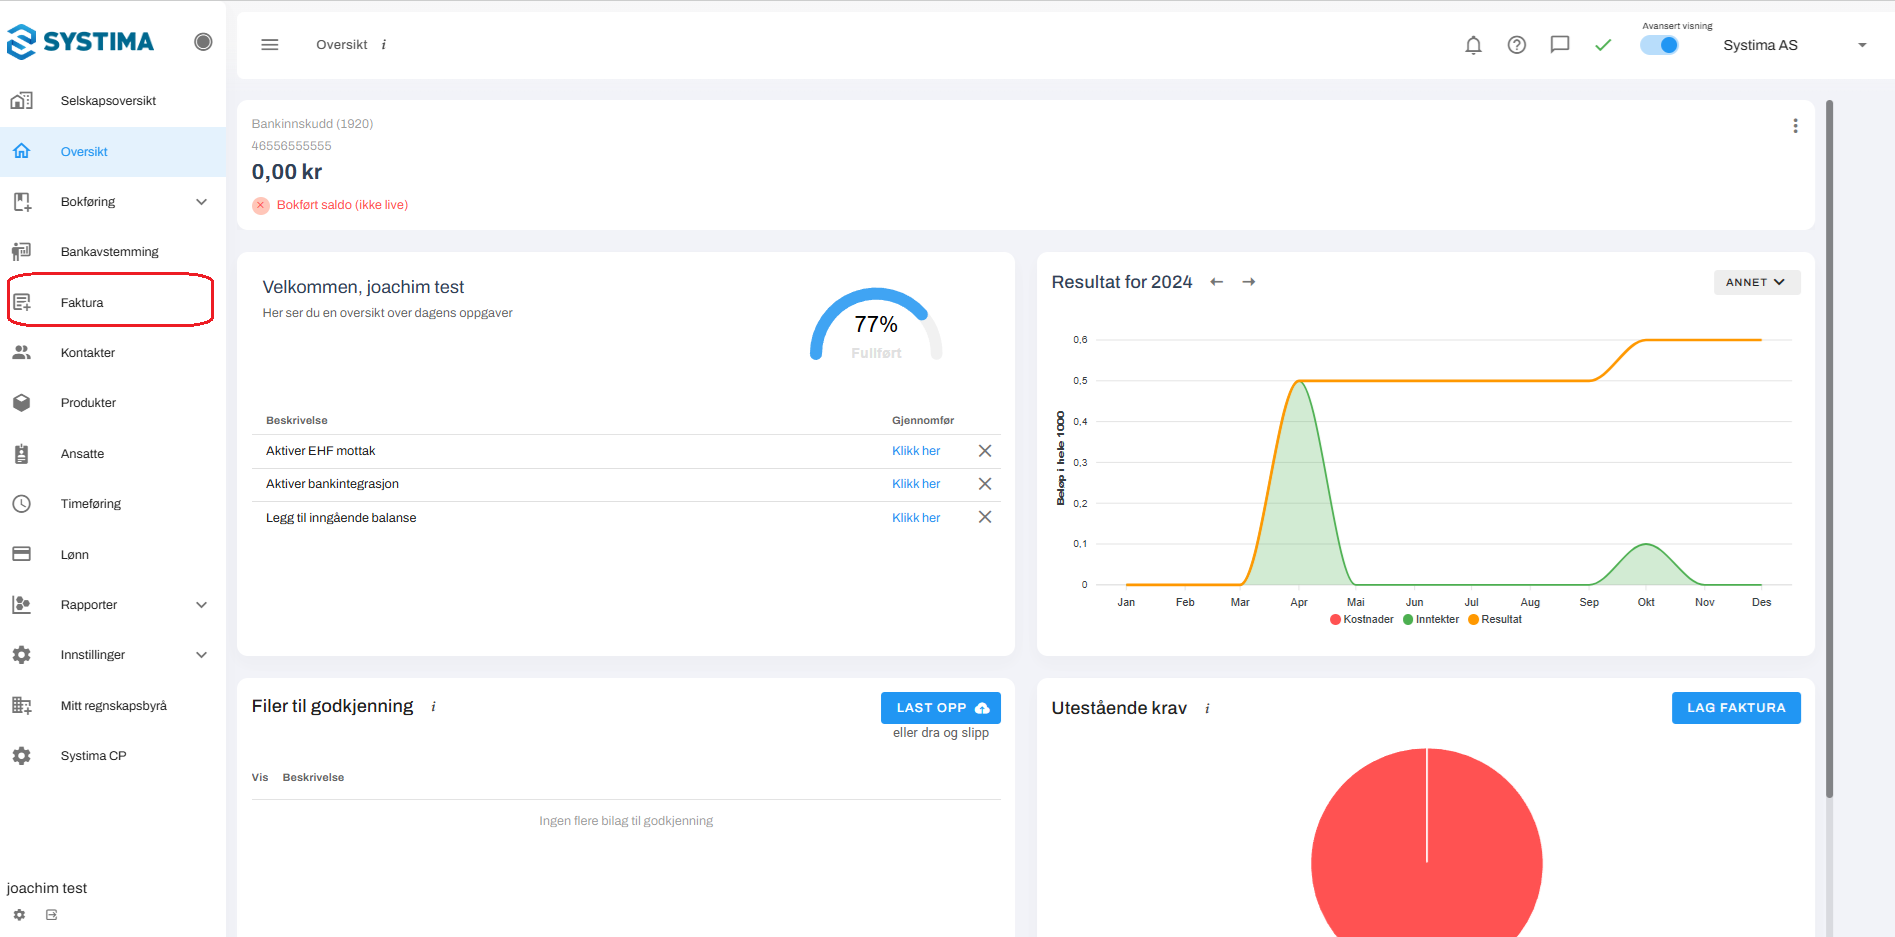Click LAST OPP upload button

click(941, 708)
